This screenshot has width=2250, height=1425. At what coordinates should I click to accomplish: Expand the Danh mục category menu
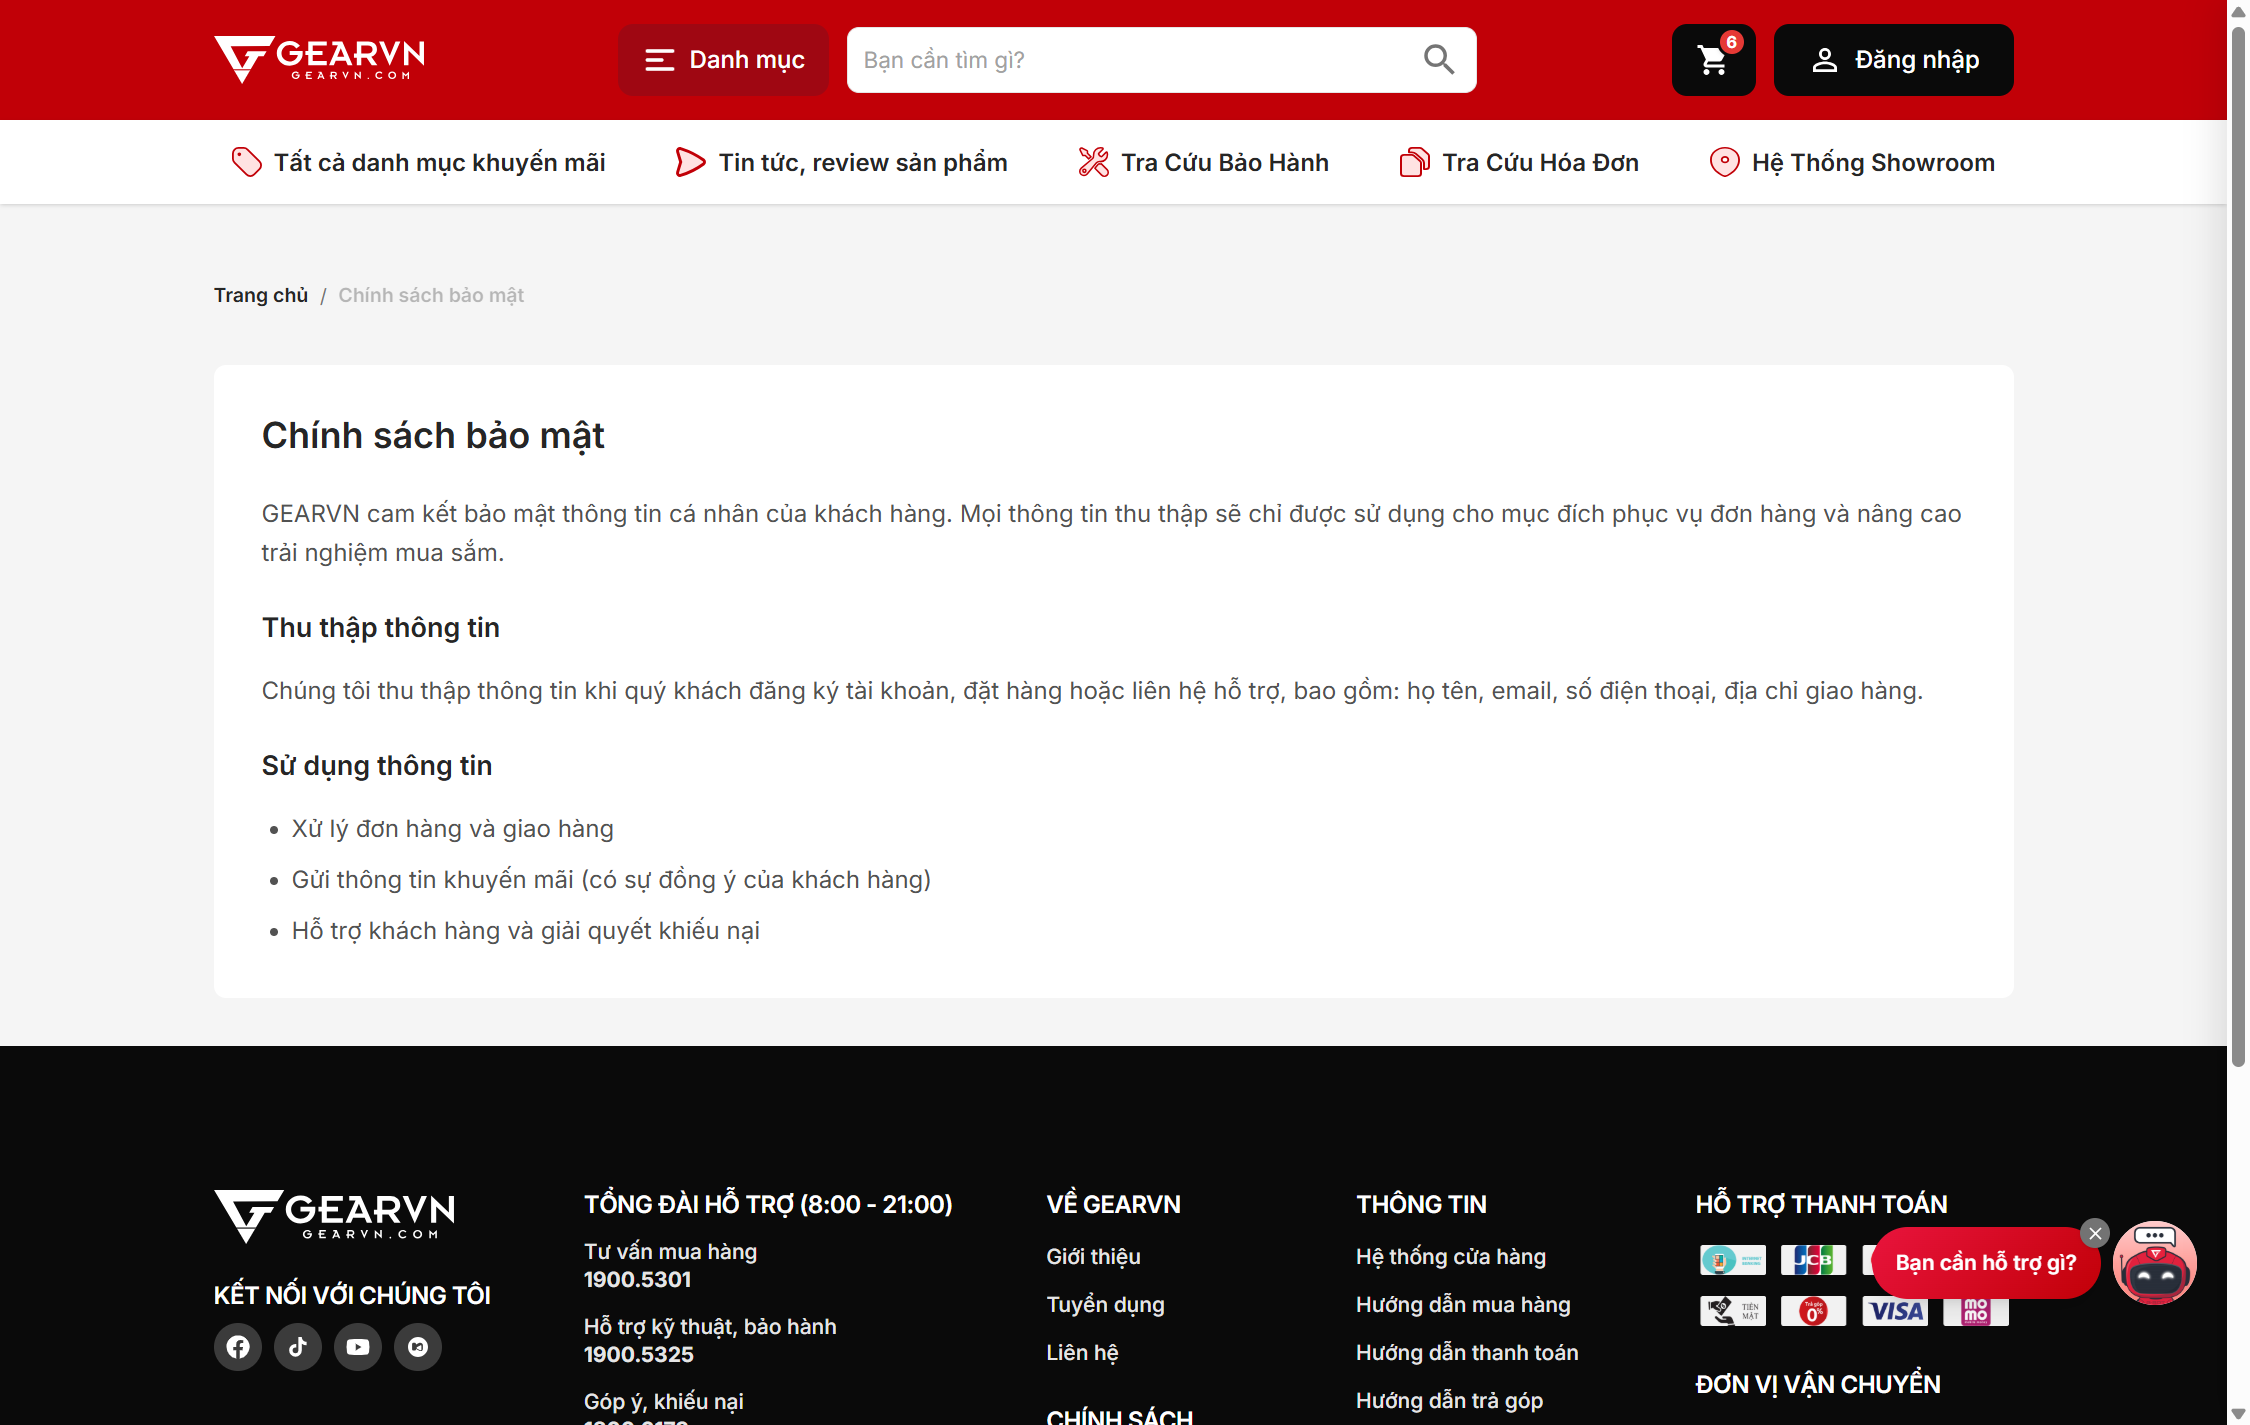point(724,60)
